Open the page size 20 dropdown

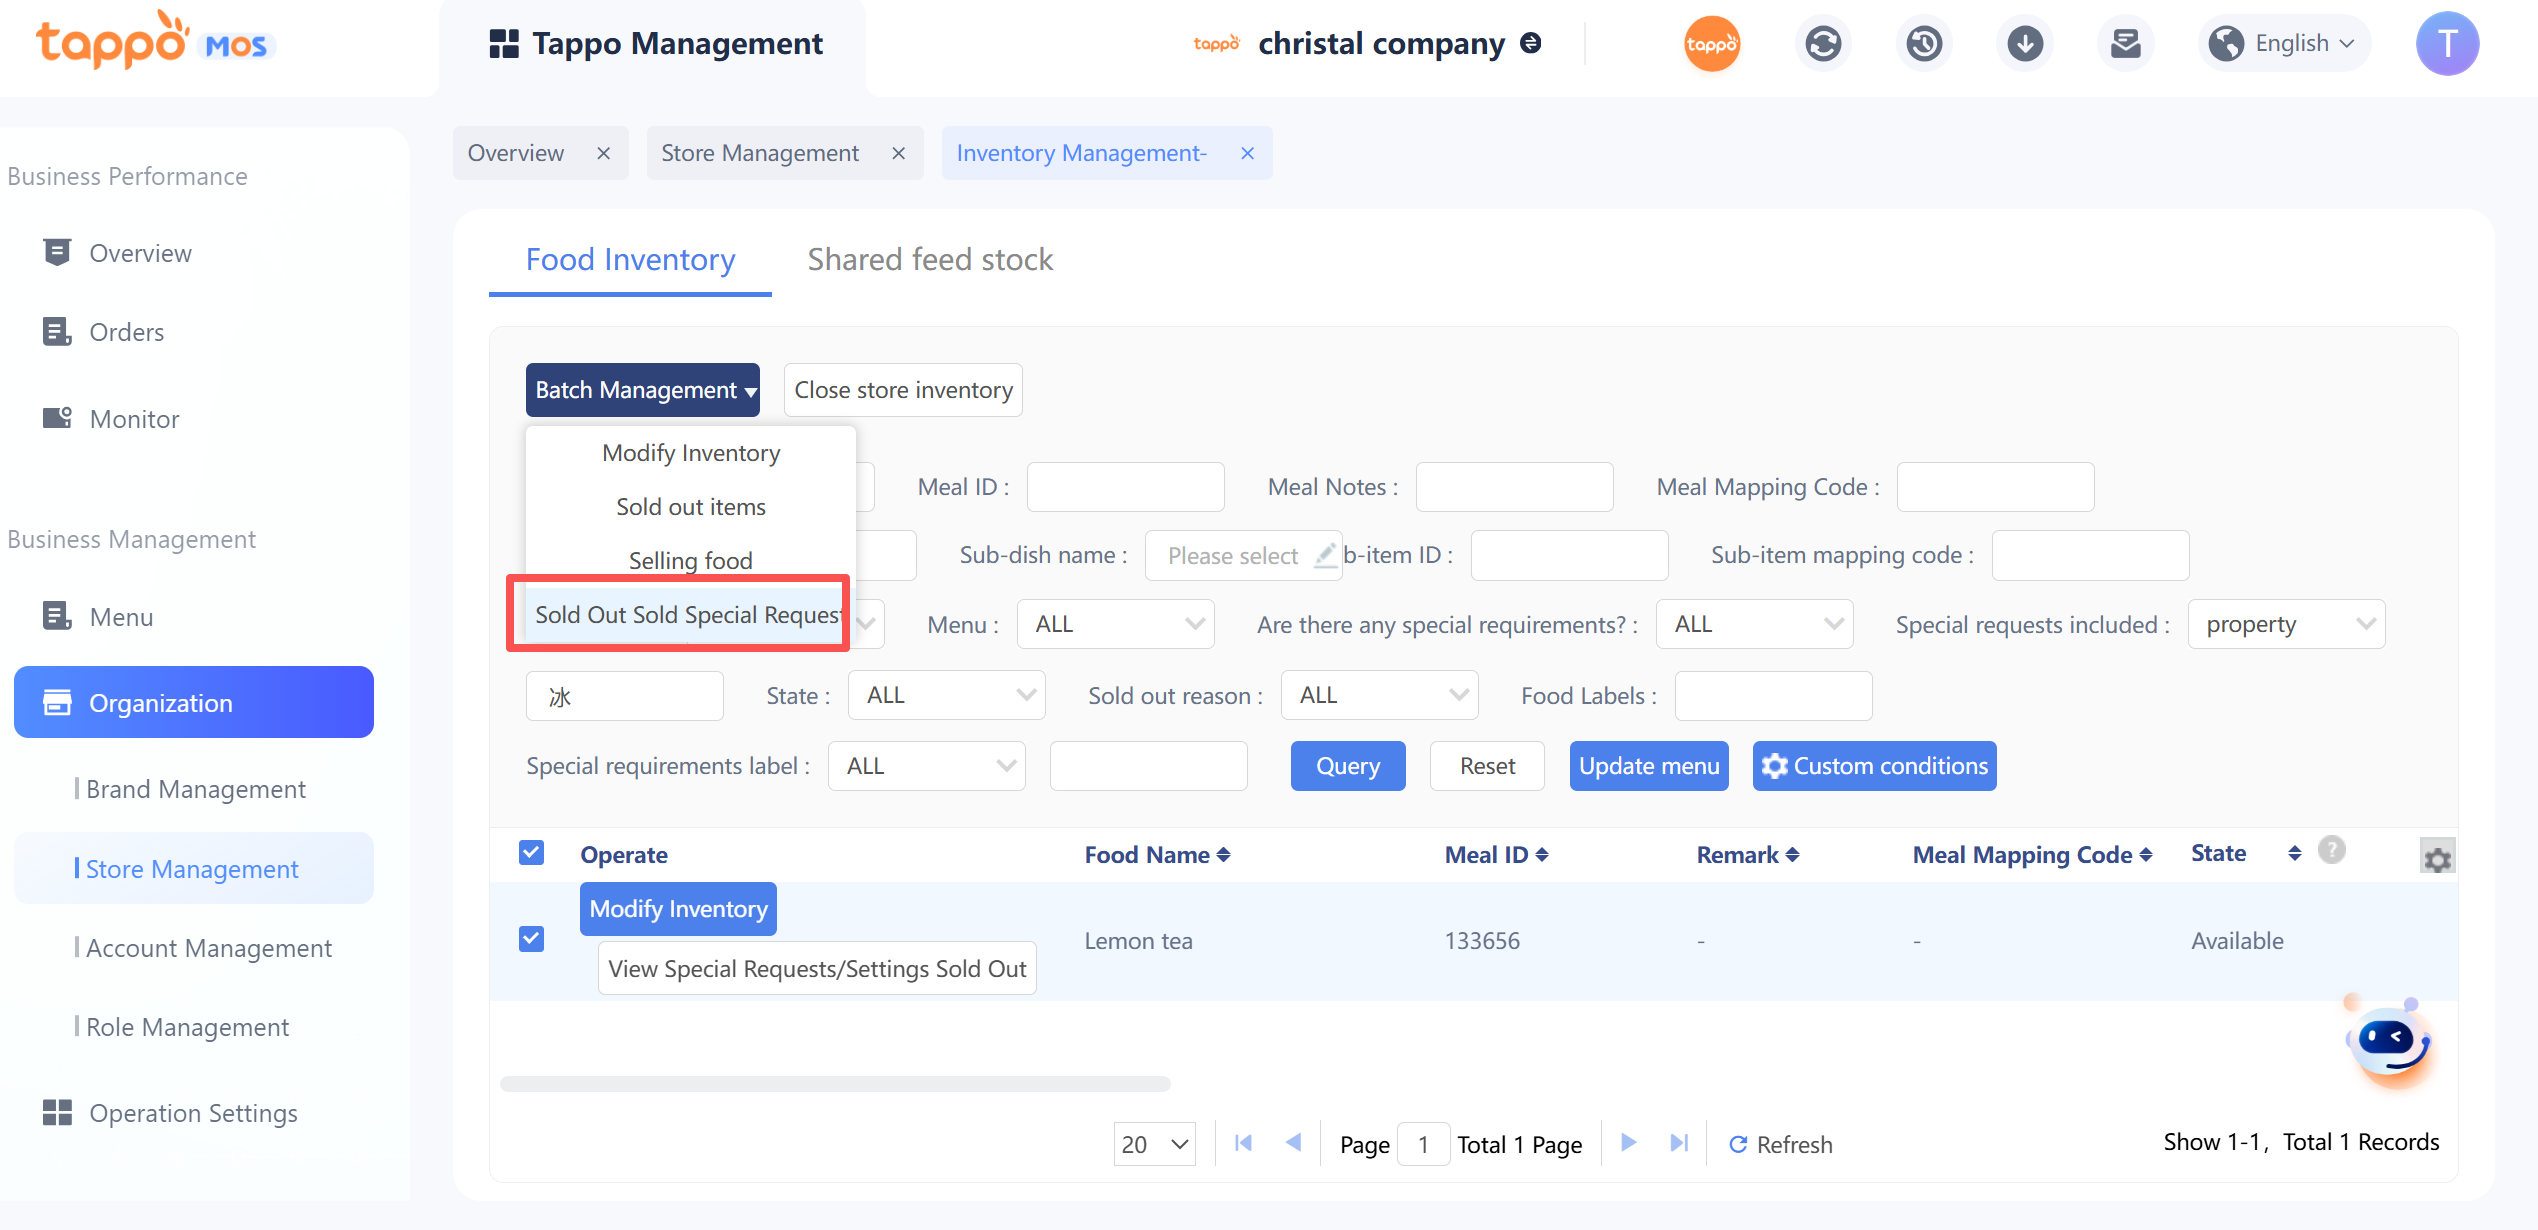click(x=1154, y=1144)
